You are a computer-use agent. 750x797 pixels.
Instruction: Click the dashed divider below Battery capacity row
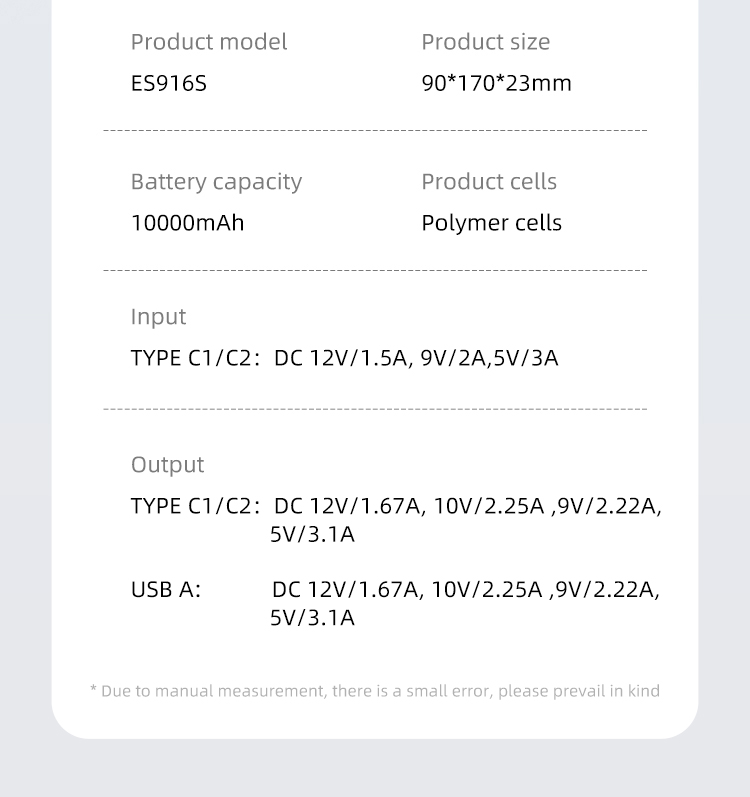tap(375, 270)
